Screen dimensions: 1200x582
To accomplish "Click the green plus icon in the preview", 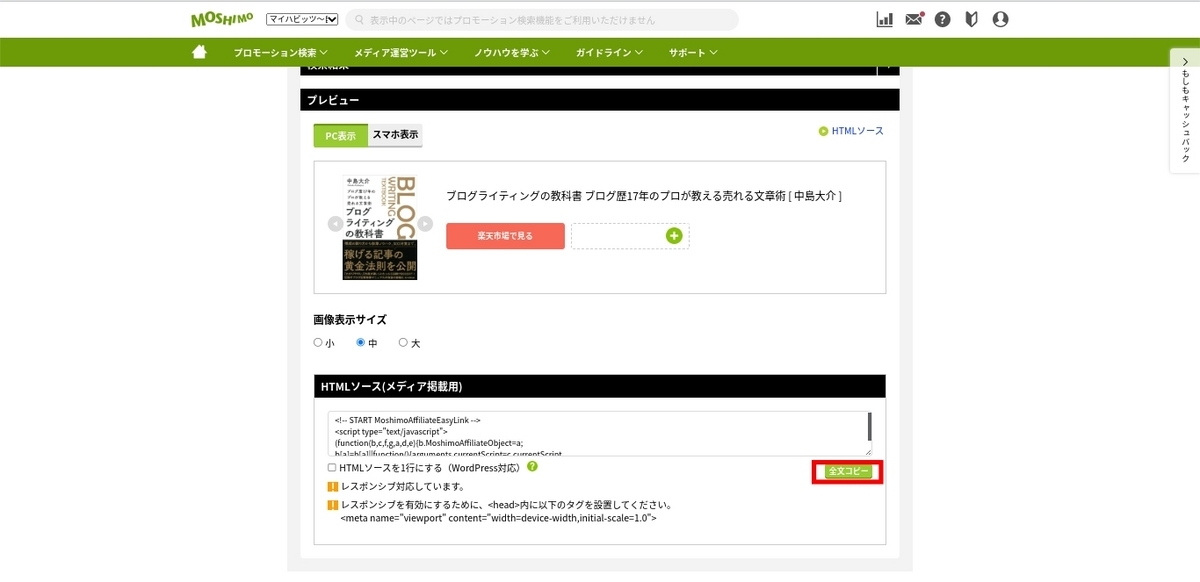I will pyautogui.click(x=676, y=235).
